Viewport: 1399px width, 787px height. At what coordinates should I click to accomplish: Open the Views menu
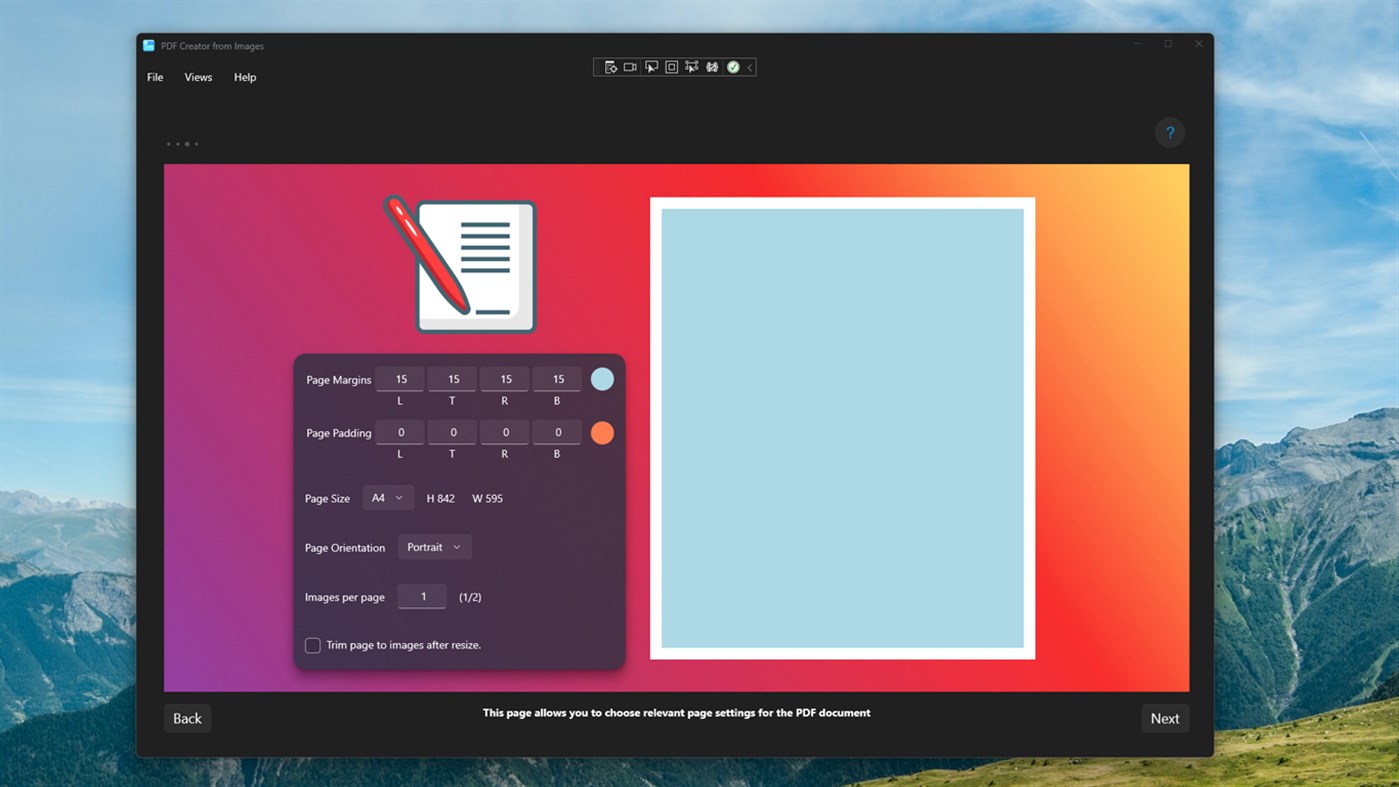click(x=197, y=77)
